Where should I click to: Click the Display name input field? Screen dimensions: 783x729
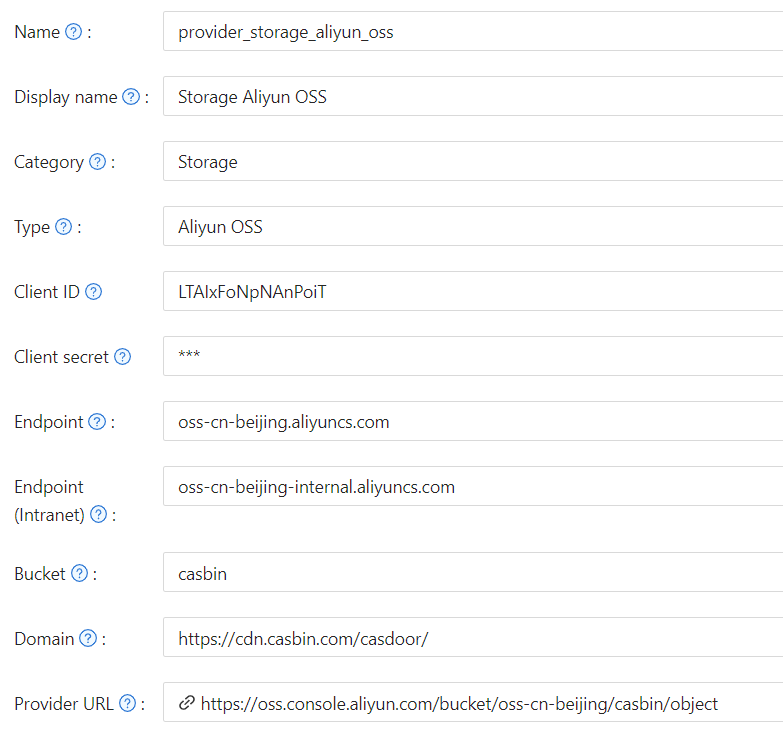pyautogui.click(x=472, y=97)
